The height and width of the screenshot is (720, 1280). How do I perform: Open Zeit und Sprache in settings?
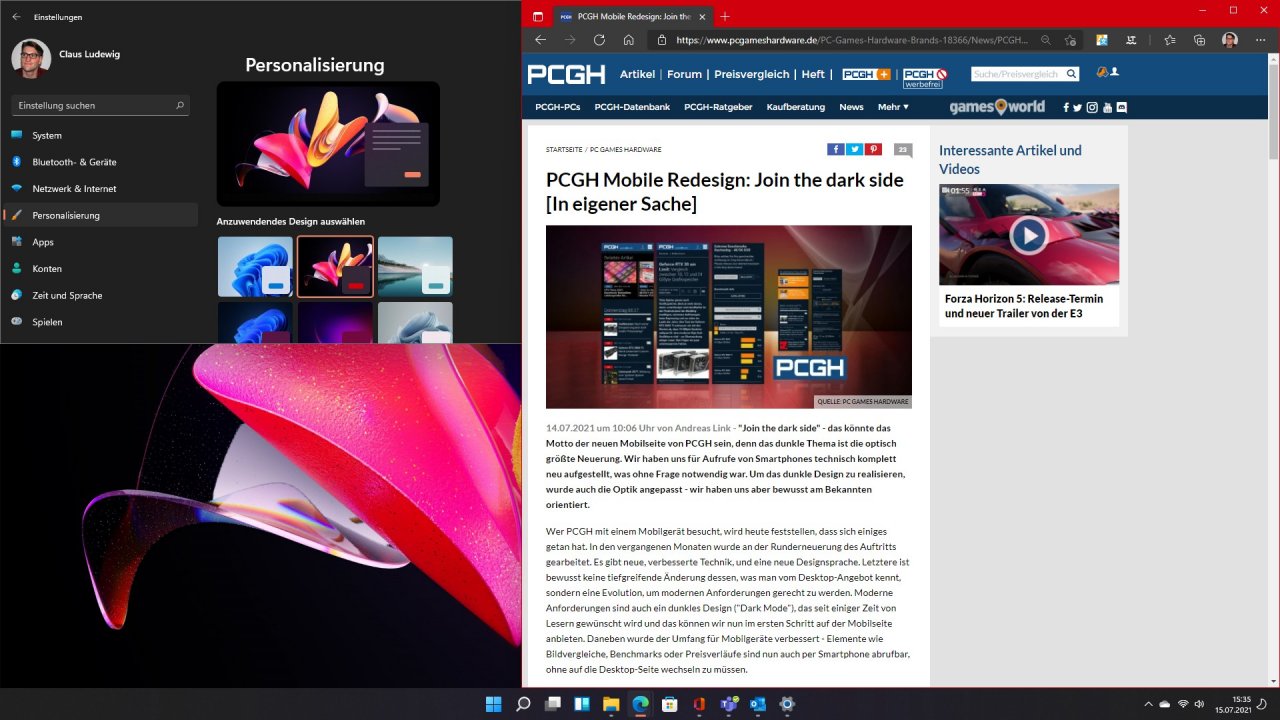pos(100,295)
